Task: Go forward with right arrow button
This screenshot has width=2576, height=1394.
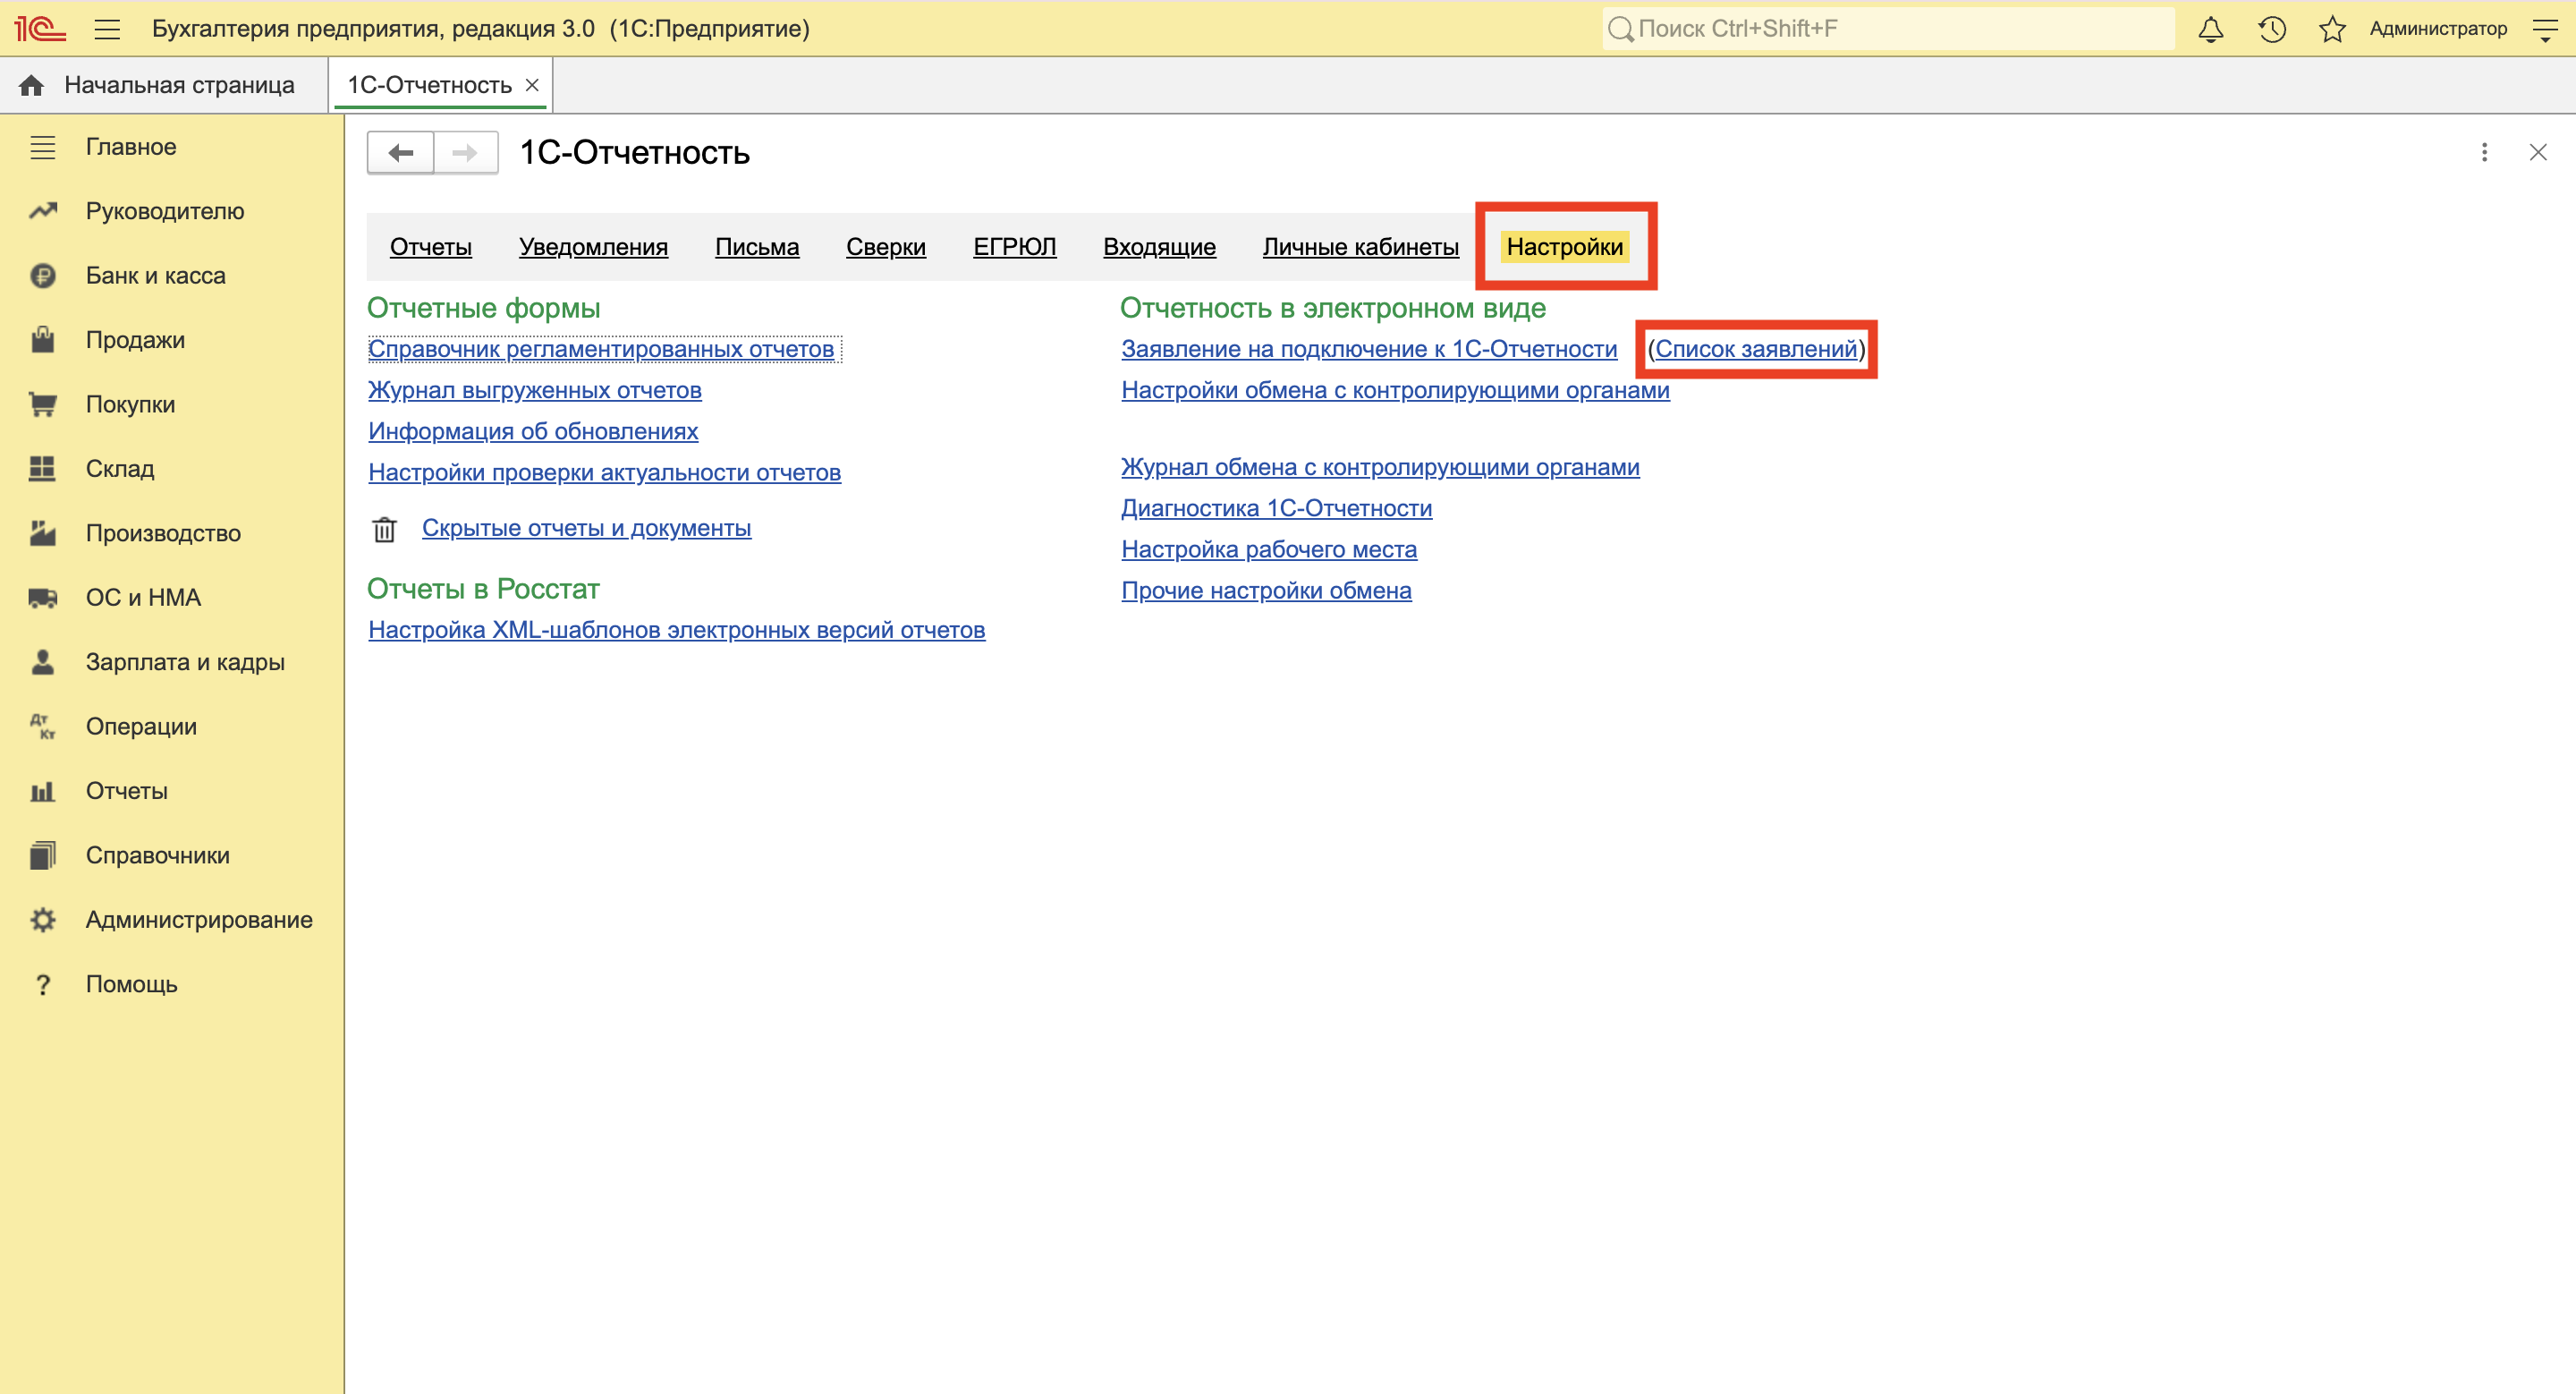Action: pyautogui.click(x=465, y=153)
